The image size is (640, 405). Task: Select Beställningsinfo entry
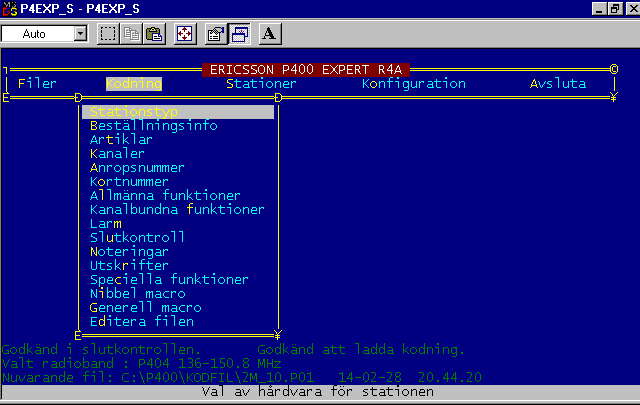coord(153,126)
